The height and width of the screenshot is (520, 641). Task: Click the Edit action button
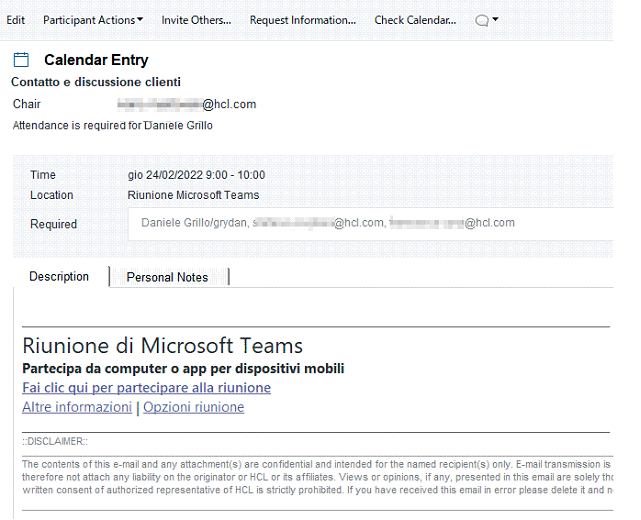[16, 20]
